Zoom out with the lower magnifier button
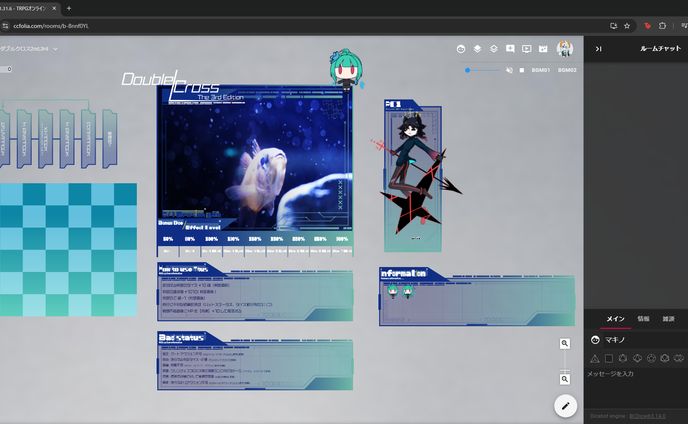Image resolution: width=688 pixels, height=424 pixels. 565,379
